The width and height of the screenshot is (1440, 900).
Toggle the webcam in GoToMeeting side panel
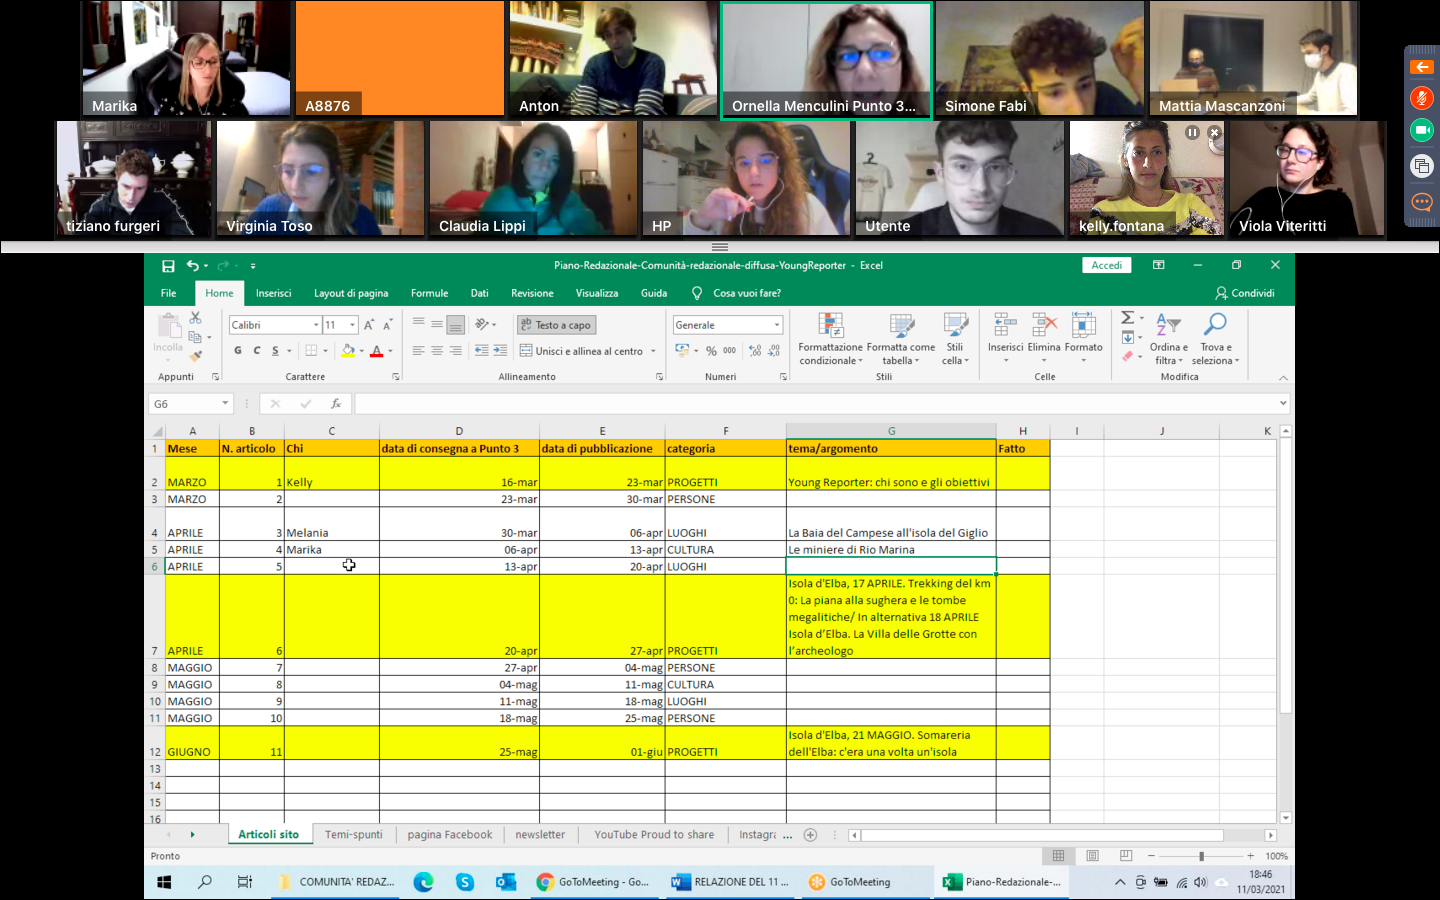(1422, 130)
